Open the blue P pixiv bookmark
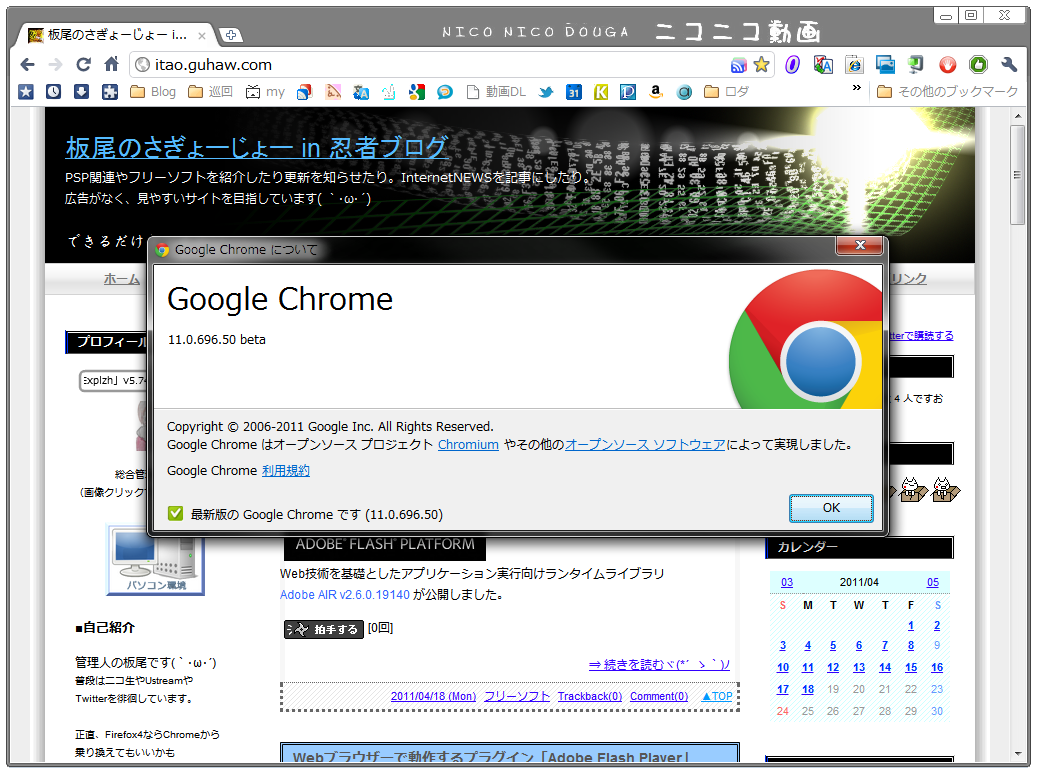The height and width of the screenshot is (776, 1039). pos(628,92)
